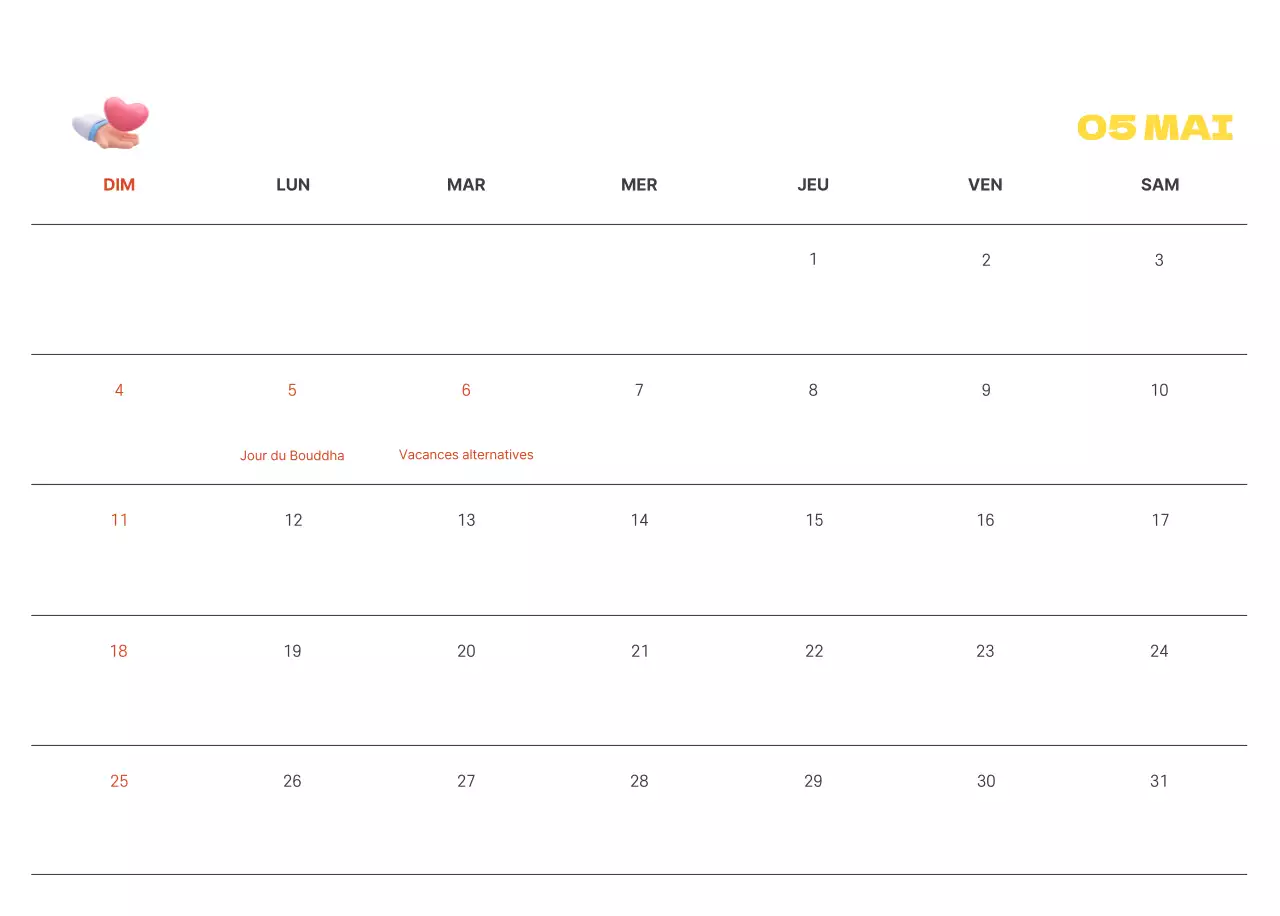Click date 5 in red

(292, 390)
